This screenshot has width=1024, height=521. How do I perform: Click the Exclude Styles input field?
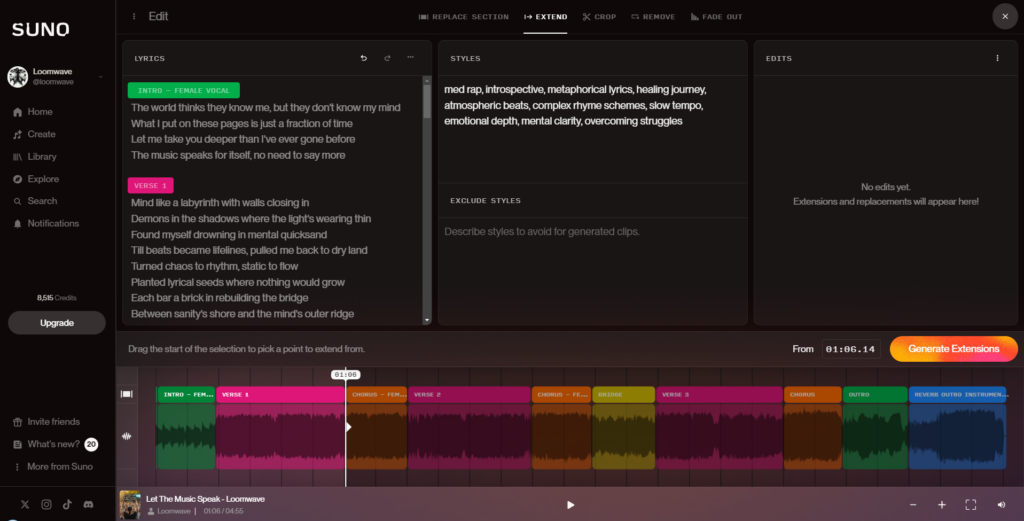(592, 270)
